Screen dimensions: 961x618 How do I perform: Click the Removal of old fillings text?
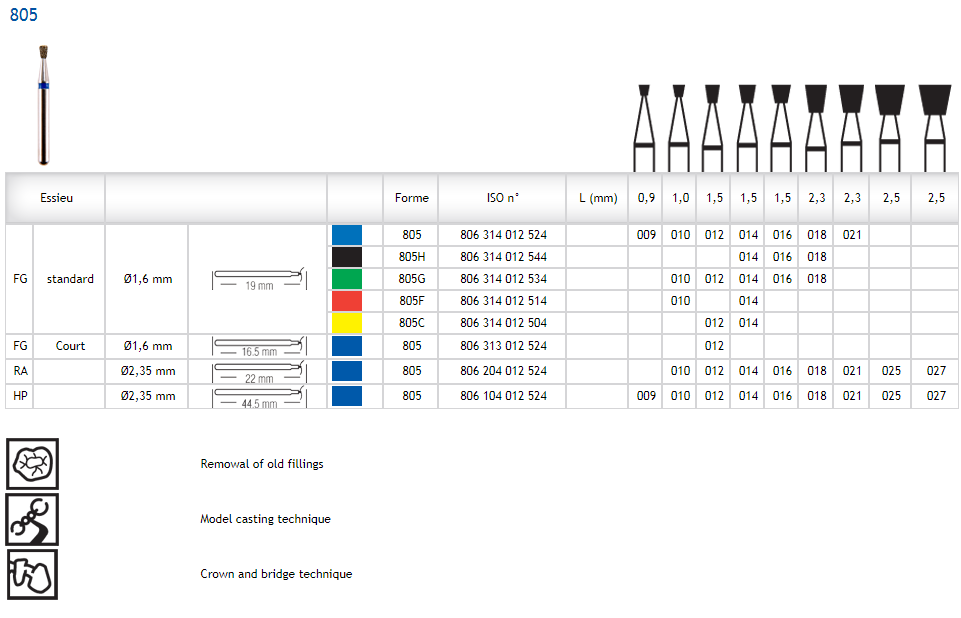tap(262, 464)
